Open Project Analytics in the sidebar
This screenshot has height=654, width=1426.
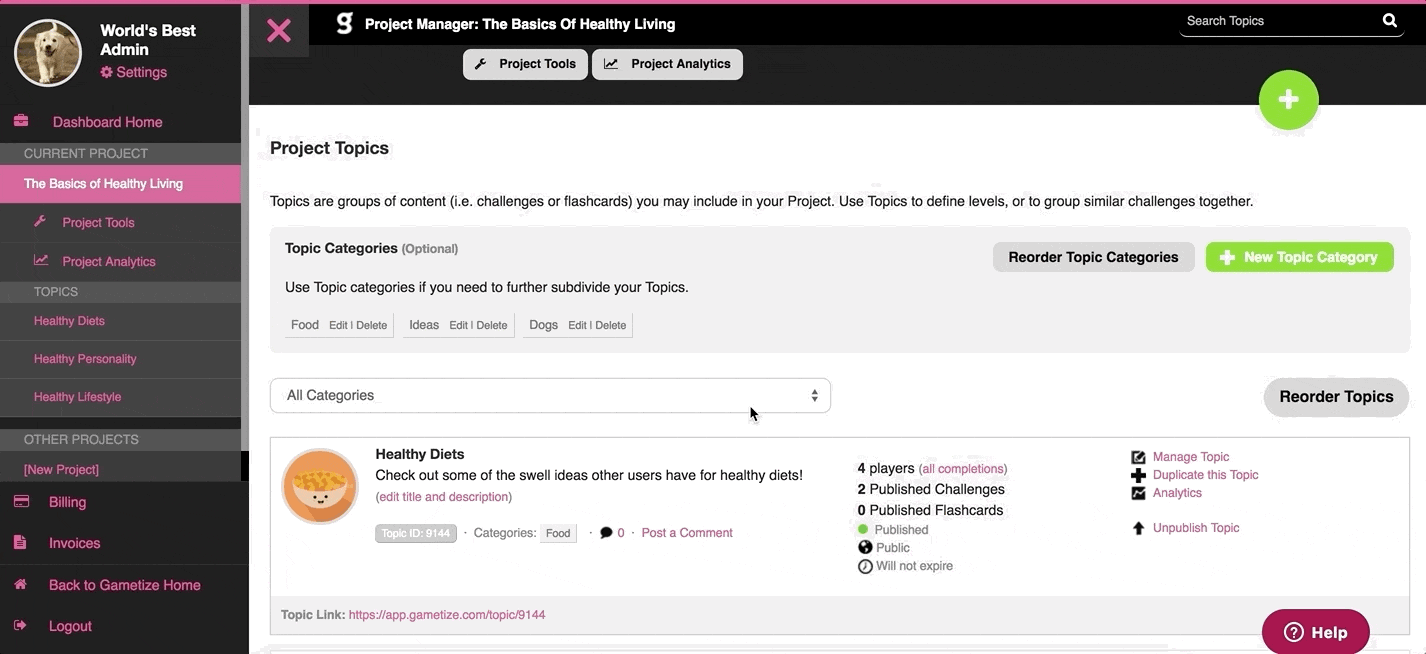[x=109, y=261]
